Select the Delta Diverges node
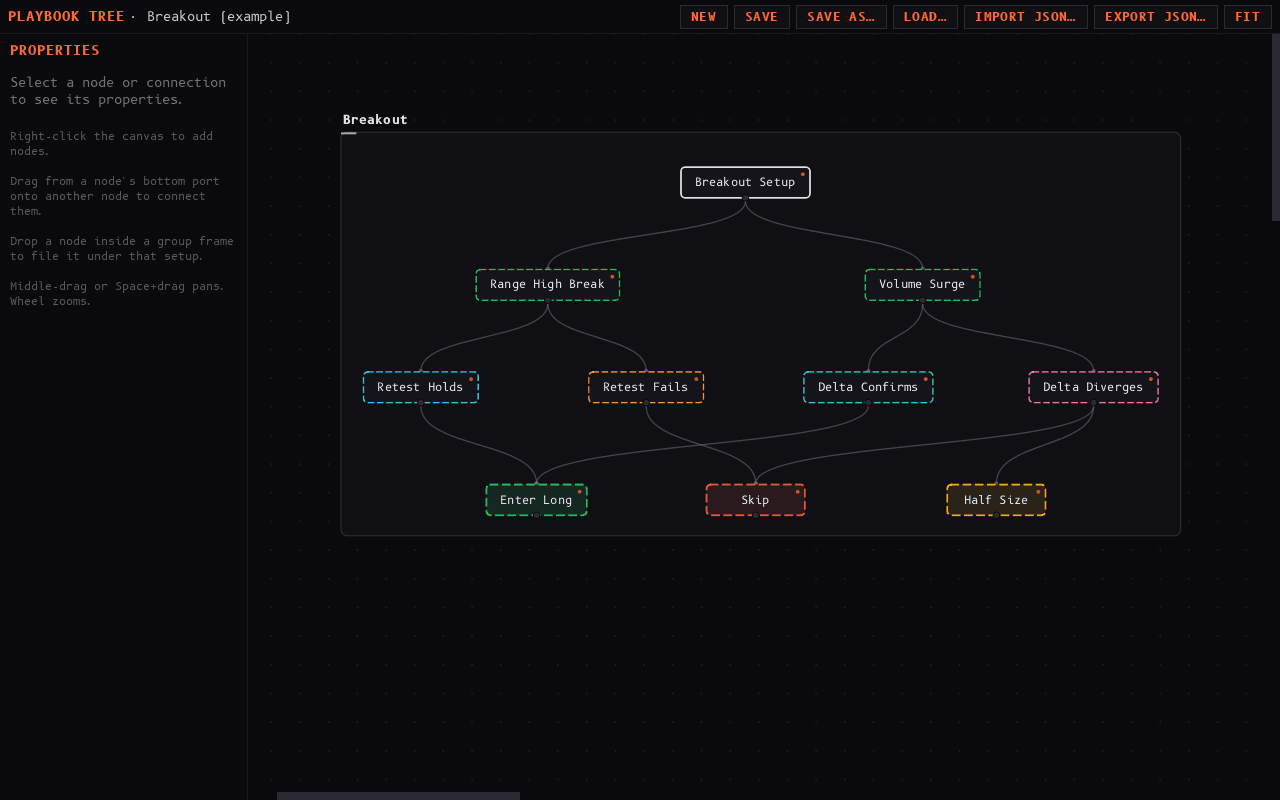Image resolution: width=1280 pixels, height=800 pixels. [1093, 388]
